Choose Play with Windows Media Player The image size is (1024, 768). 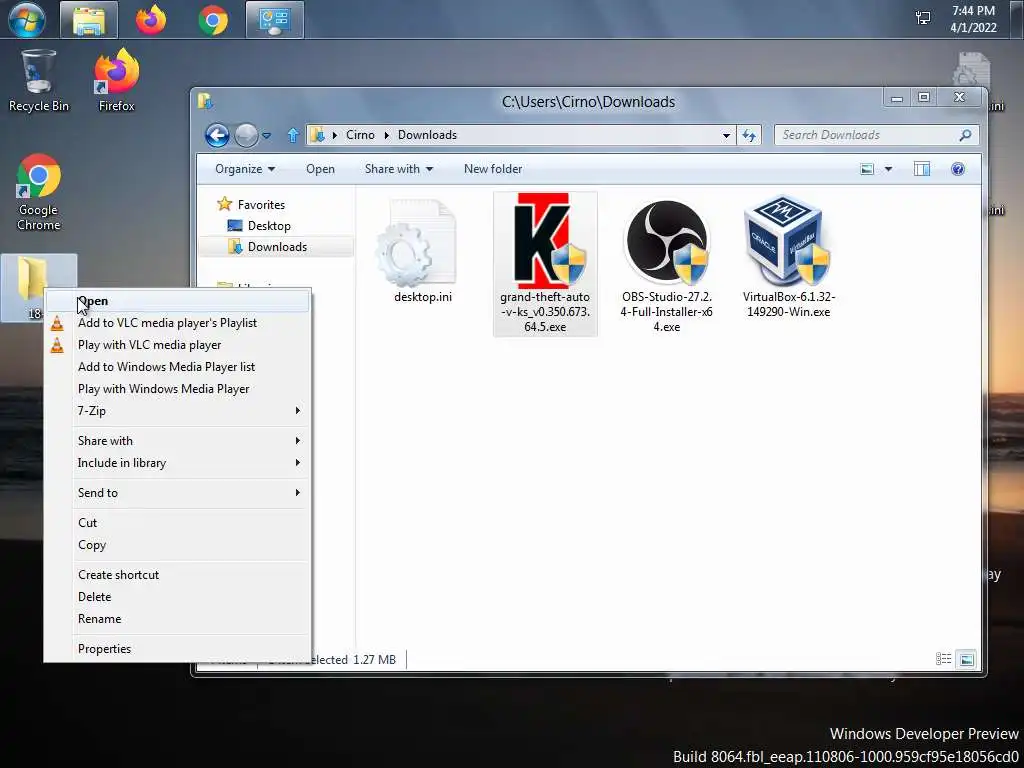click(x=177, y=389)
